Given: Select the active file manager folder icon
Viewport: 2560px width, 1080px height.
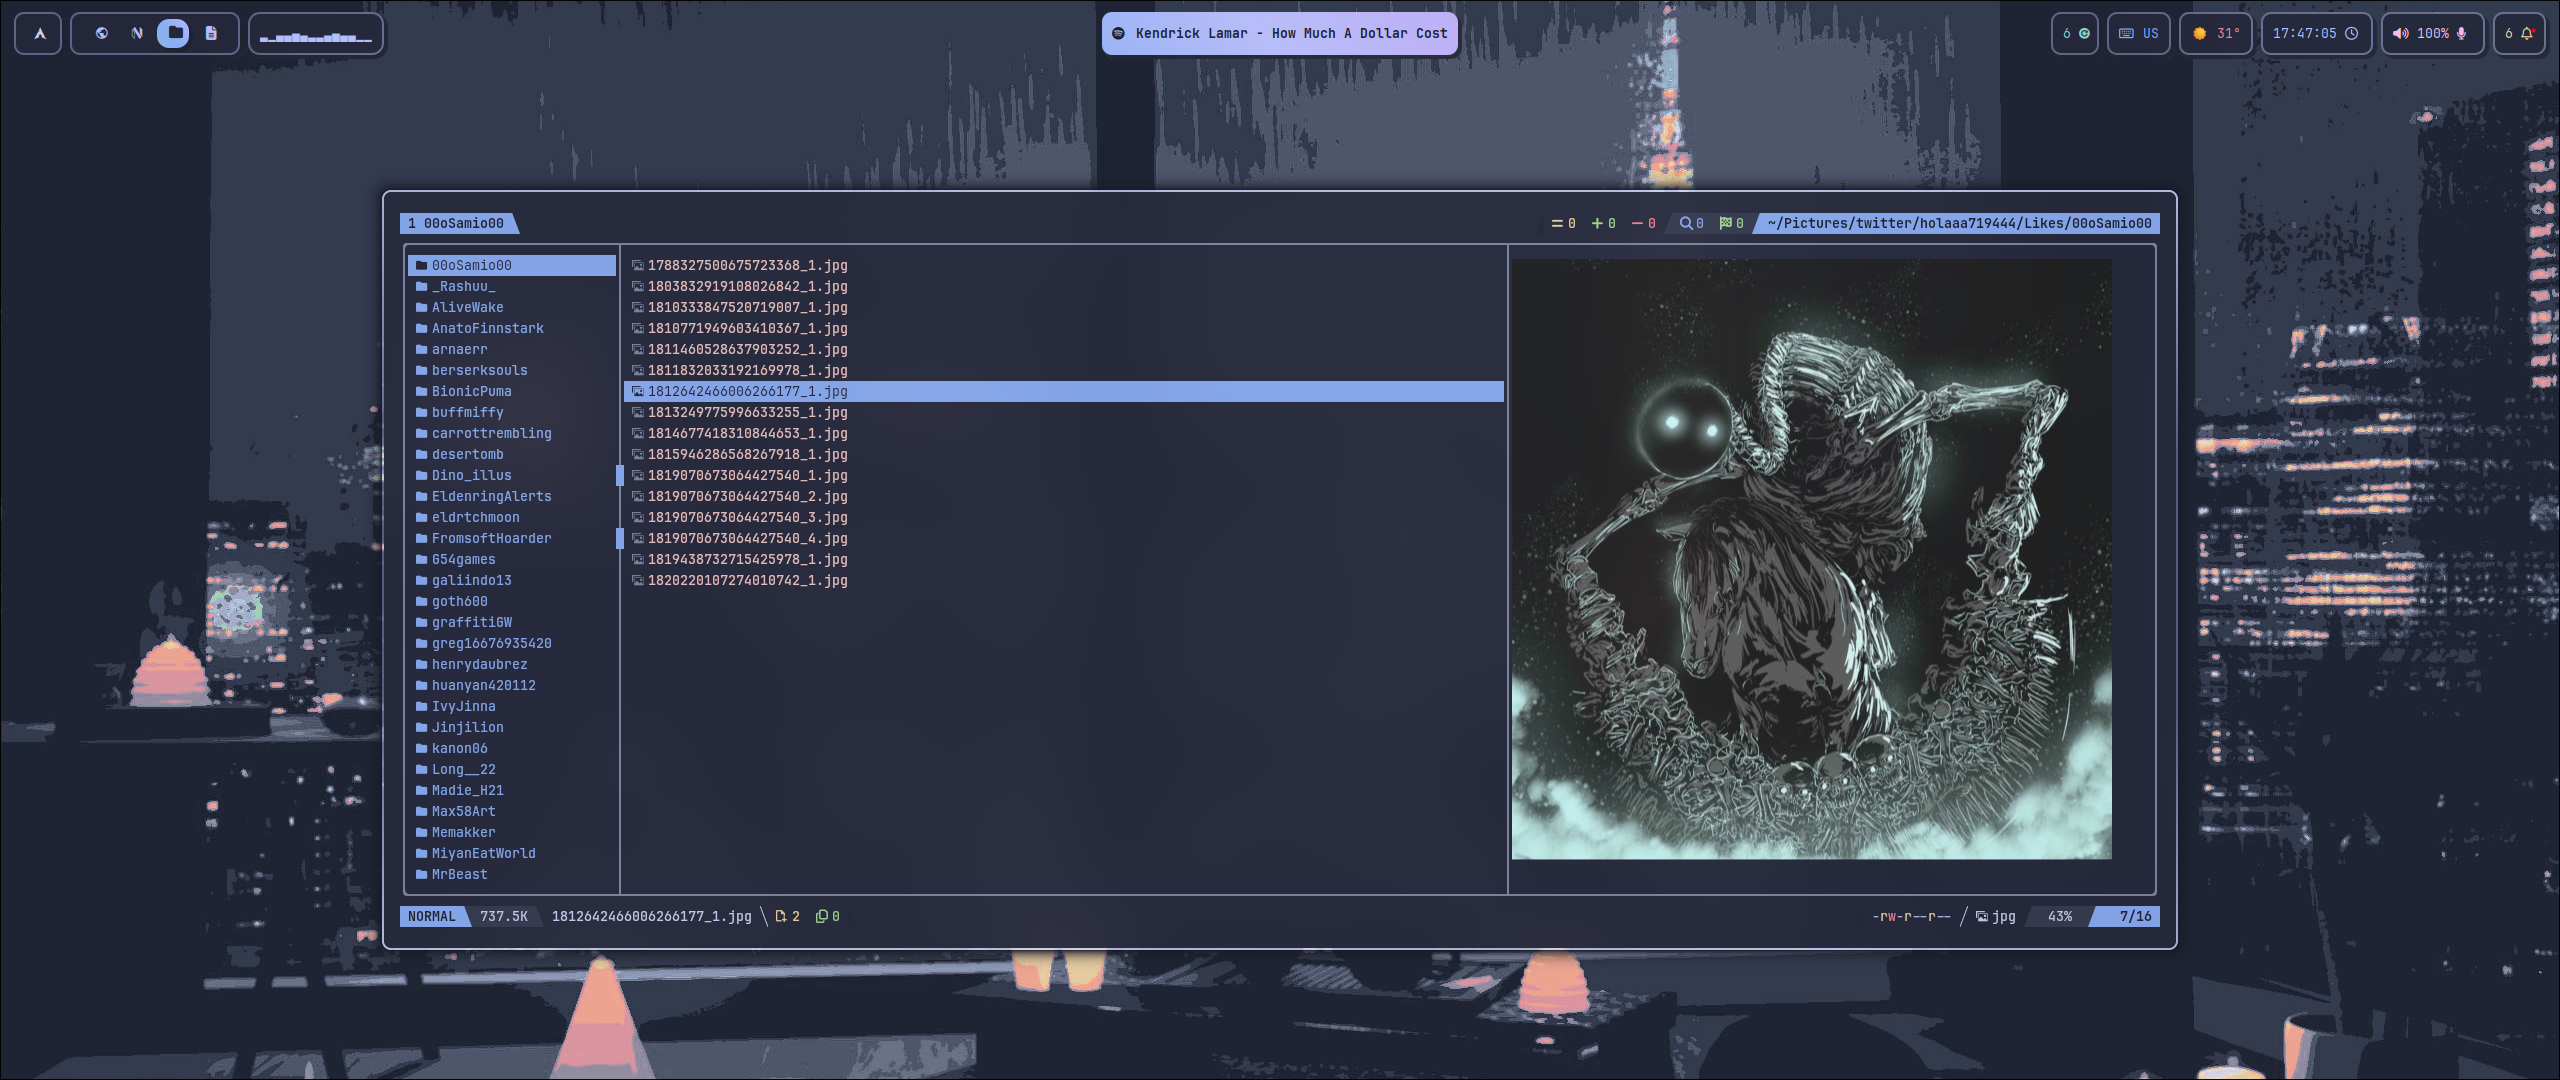Looking at the screenshot, I should tap(171, 33).
